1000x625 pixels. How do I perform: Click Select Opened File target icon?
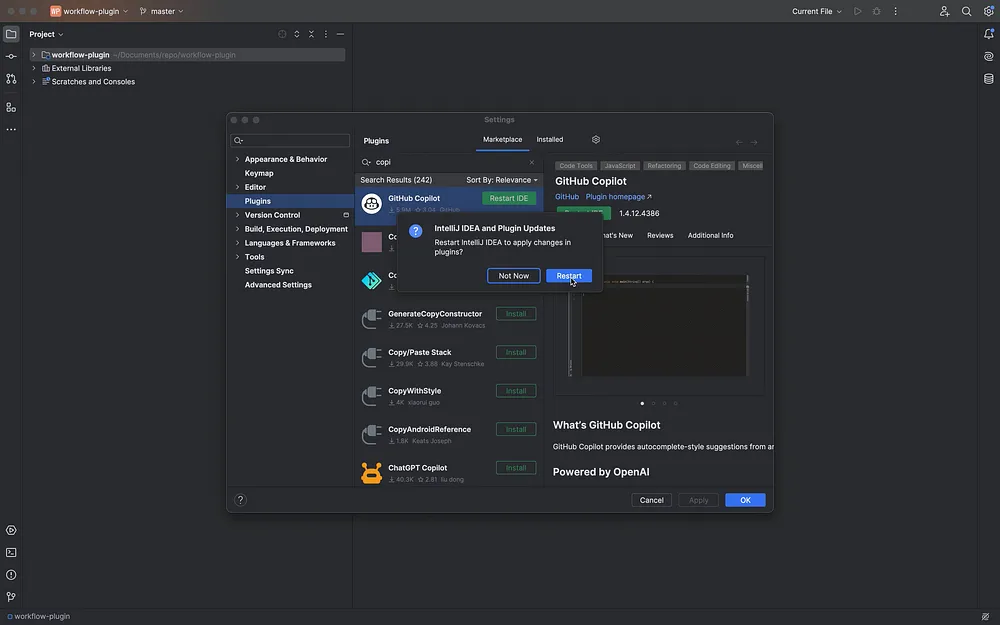(x=282, y=34)
